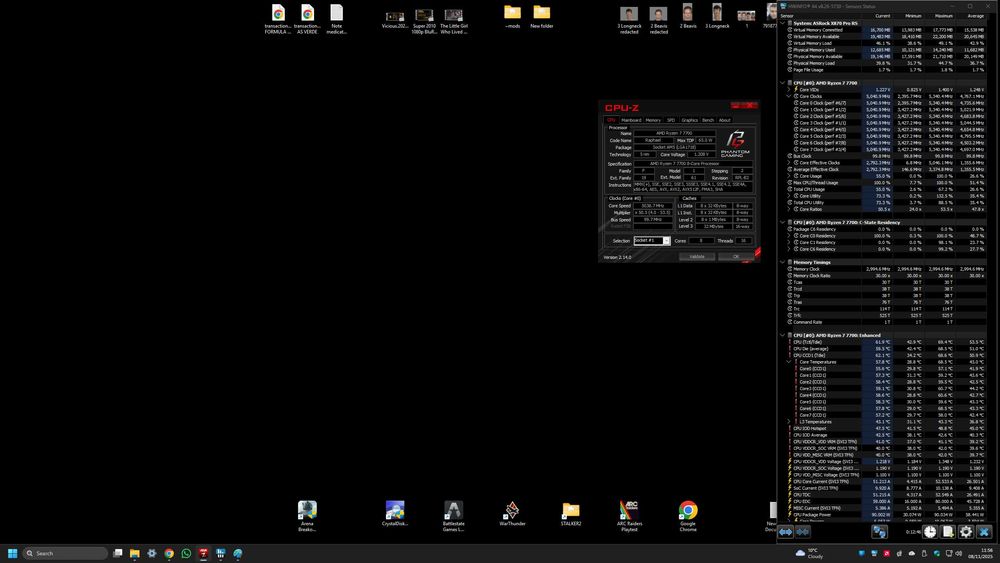
Task: Collapse System ASRock X870 Pro RS group
Action: (783, 23)
